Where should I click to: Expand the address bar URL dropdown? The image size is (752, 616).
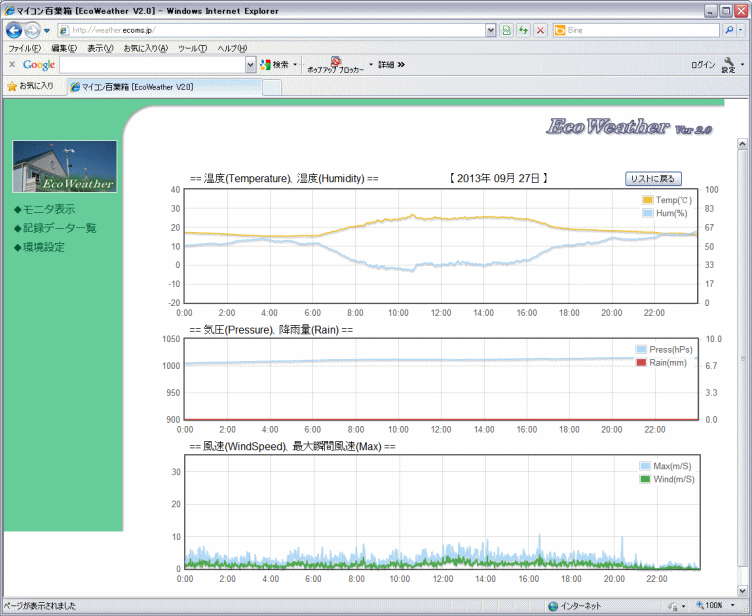click(490, 31)
